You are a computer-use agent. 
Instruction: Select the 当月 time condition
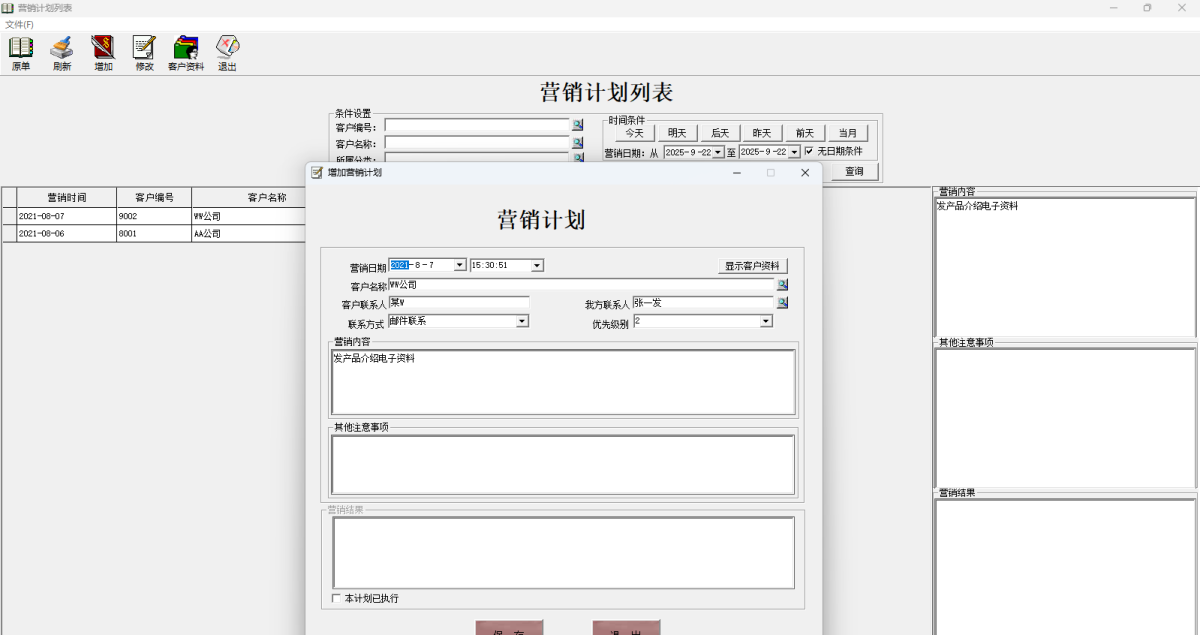pos(847,132)
